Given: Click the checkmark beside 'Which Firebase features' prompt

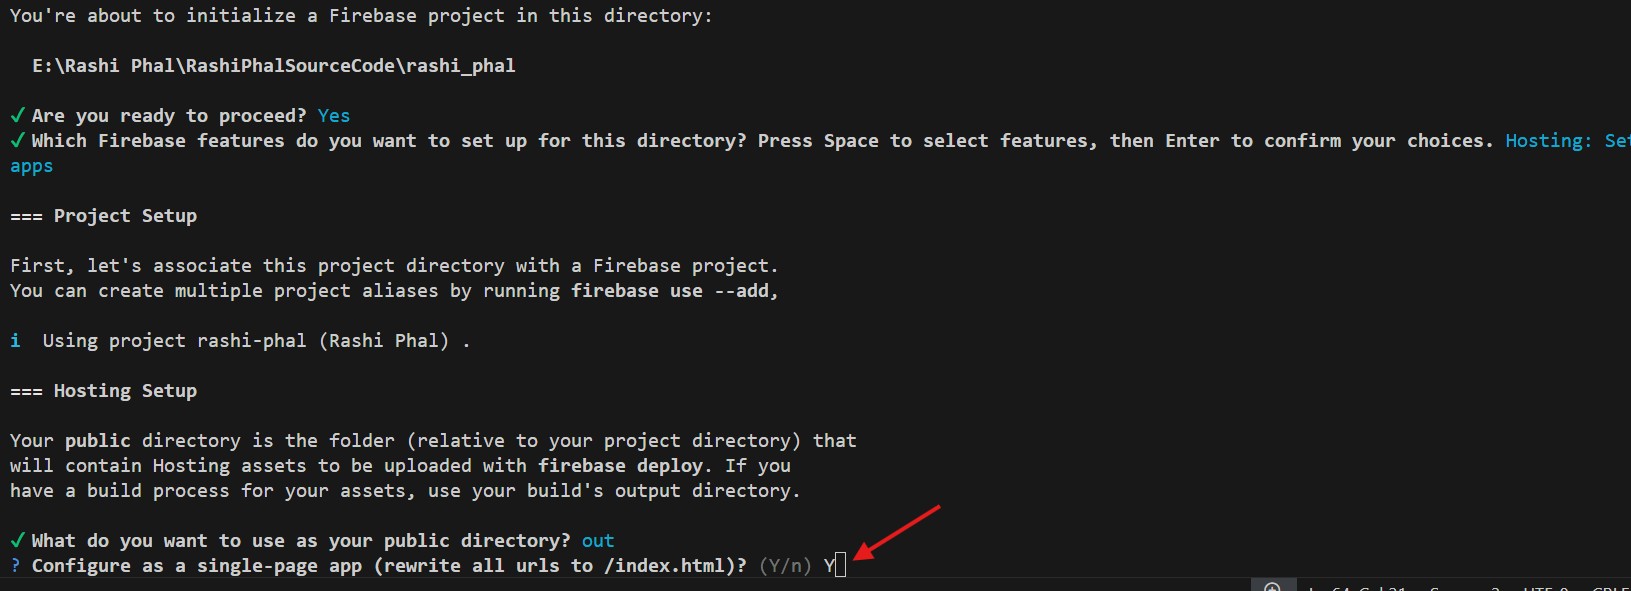Looking at the screenshot, I should click(17, 140).
